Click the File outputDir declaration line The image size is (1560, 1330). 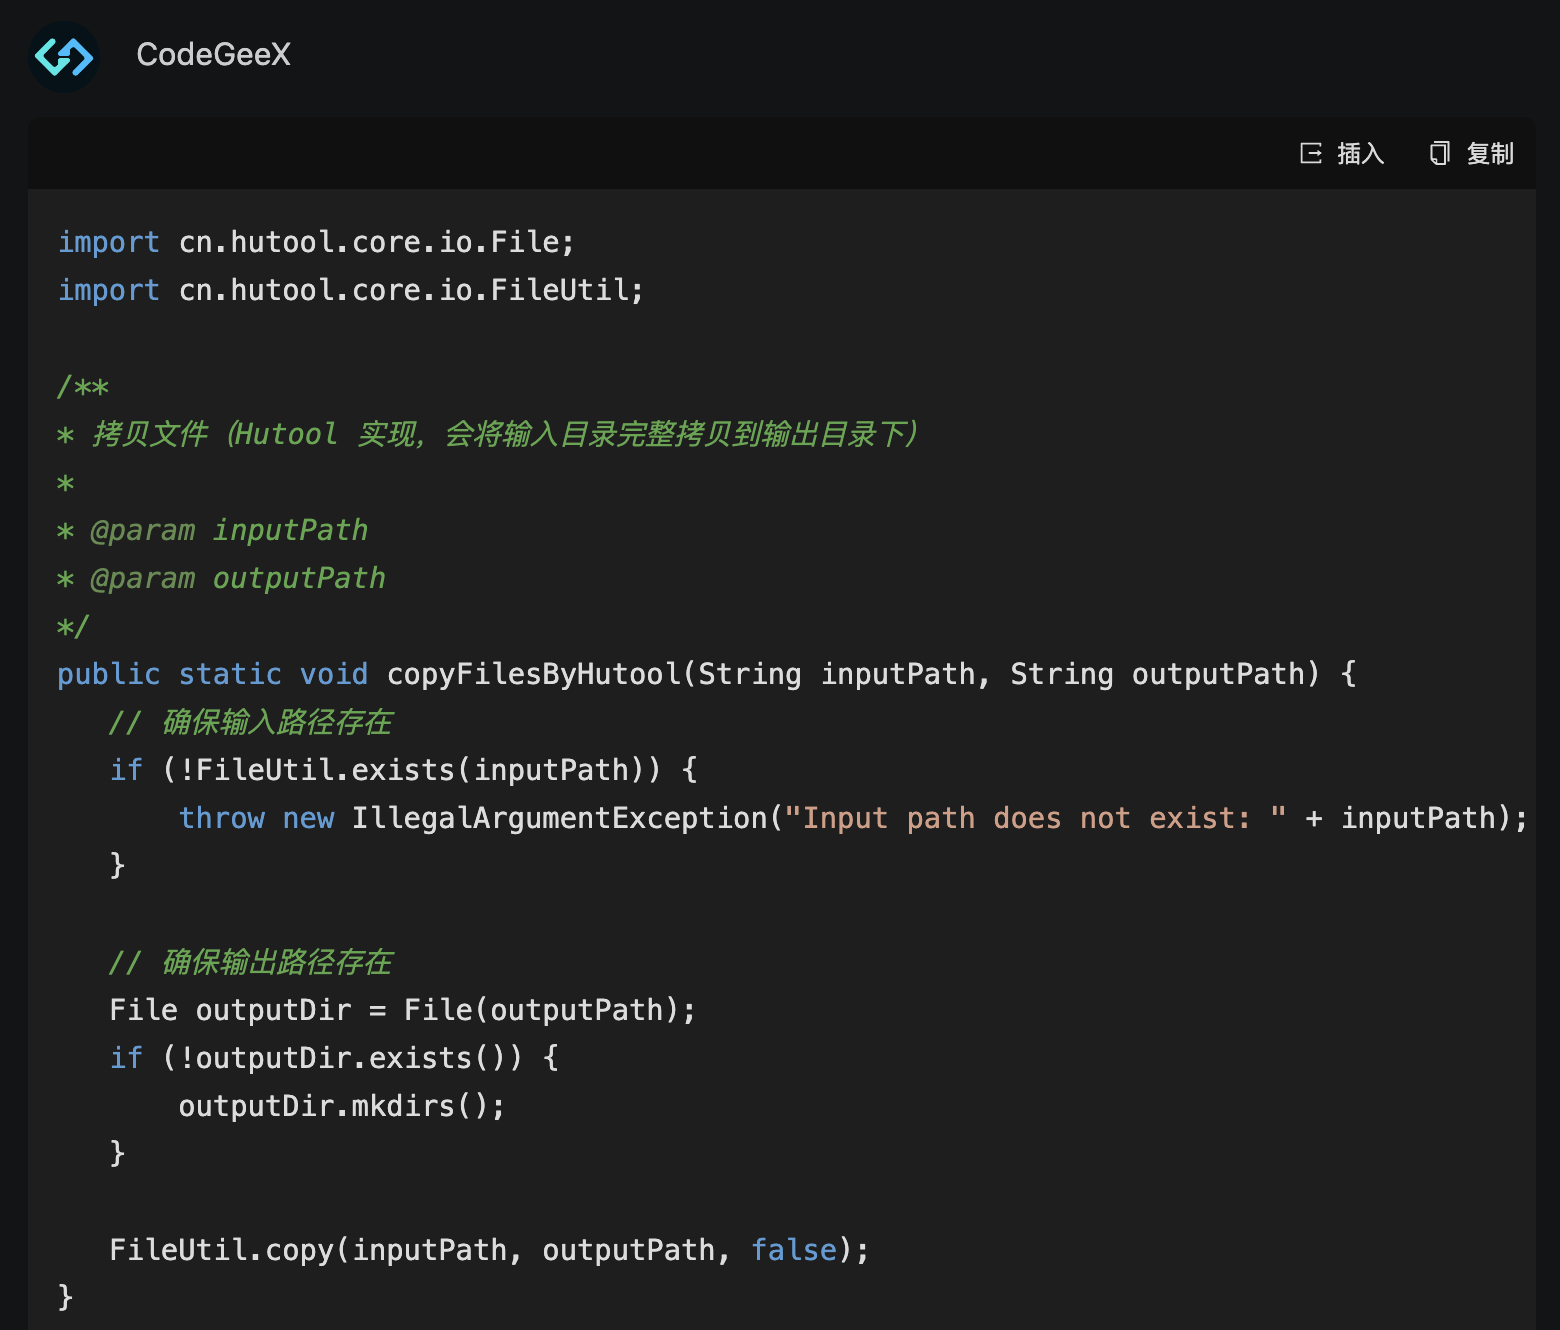tap(402, 1010)
